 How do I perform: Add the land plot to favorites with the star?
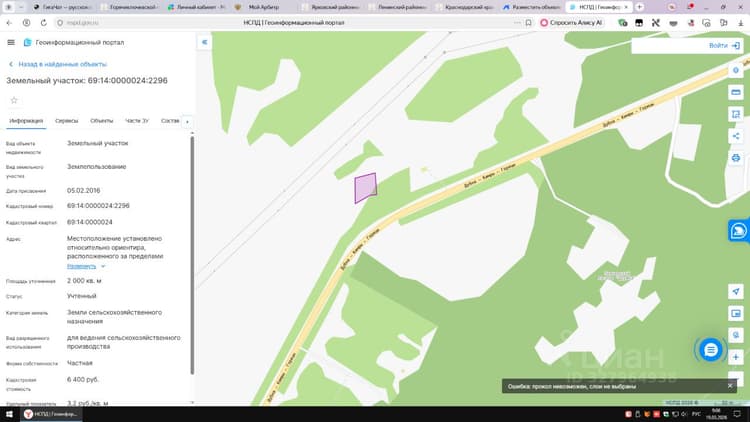coord(14,100)
